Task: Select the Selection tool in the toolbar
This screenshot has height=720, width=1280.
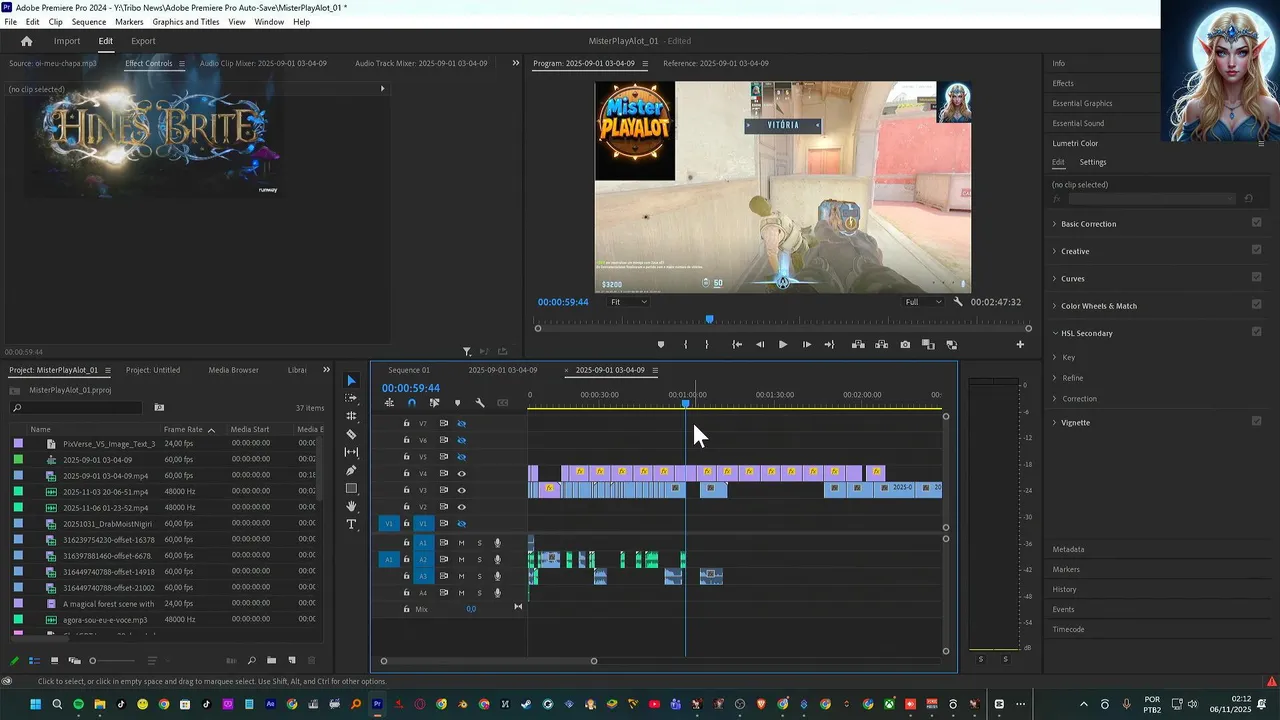Action: (351, 380)
